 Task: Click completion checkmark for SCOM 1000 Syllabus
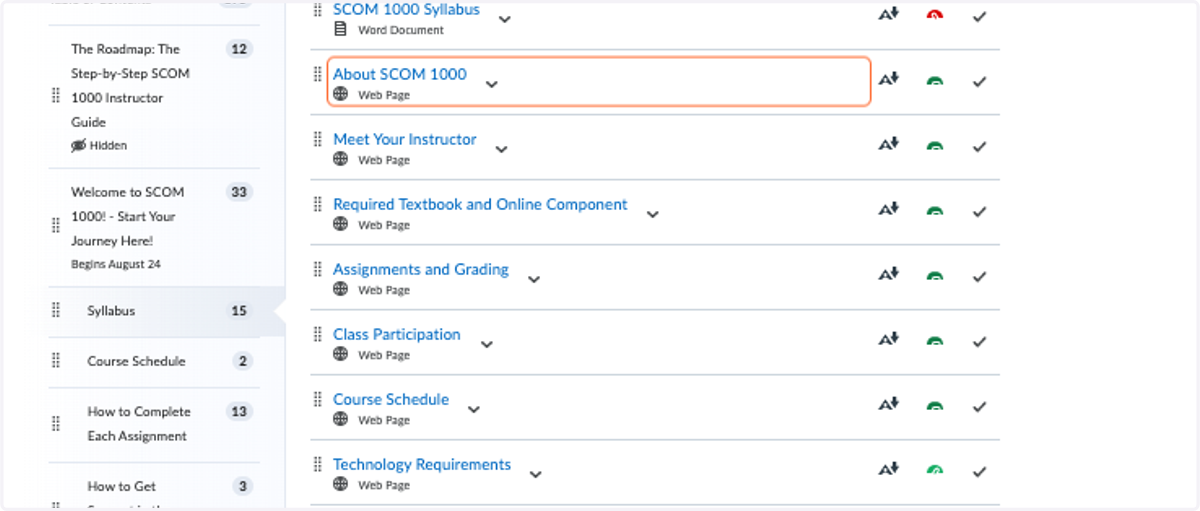(980, 16)
